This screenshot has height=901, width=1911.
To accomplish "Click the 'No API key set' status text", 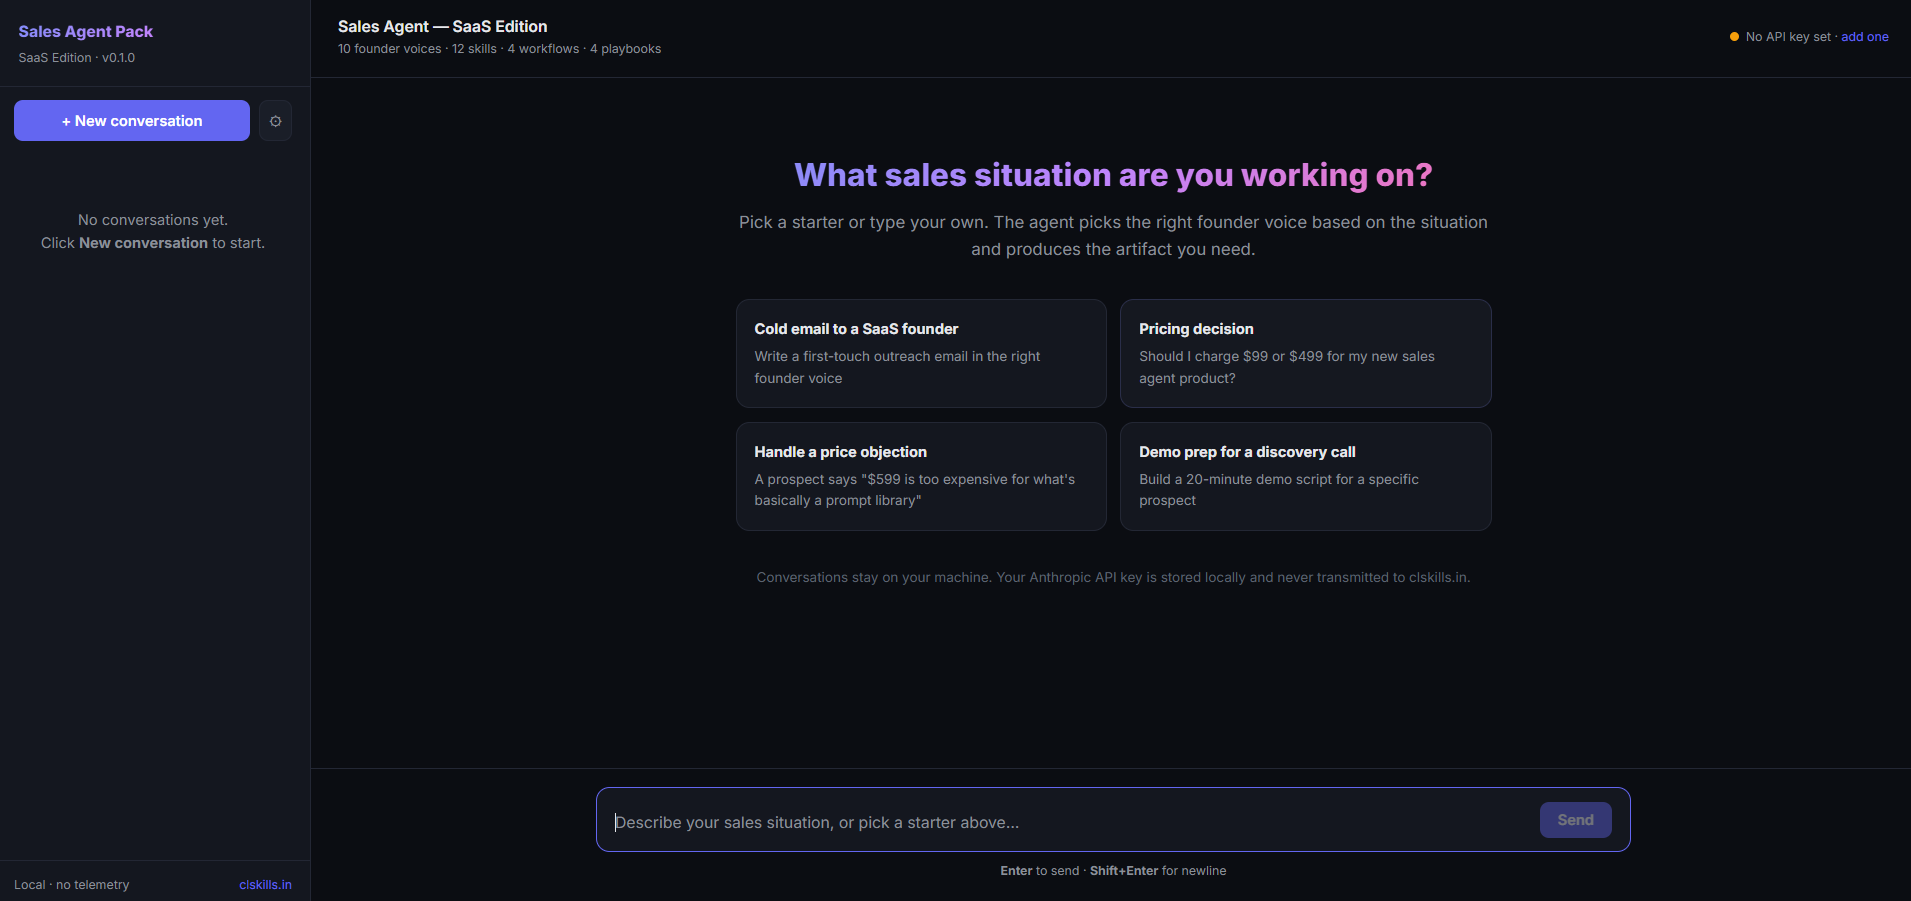I will click(1787, 37).
